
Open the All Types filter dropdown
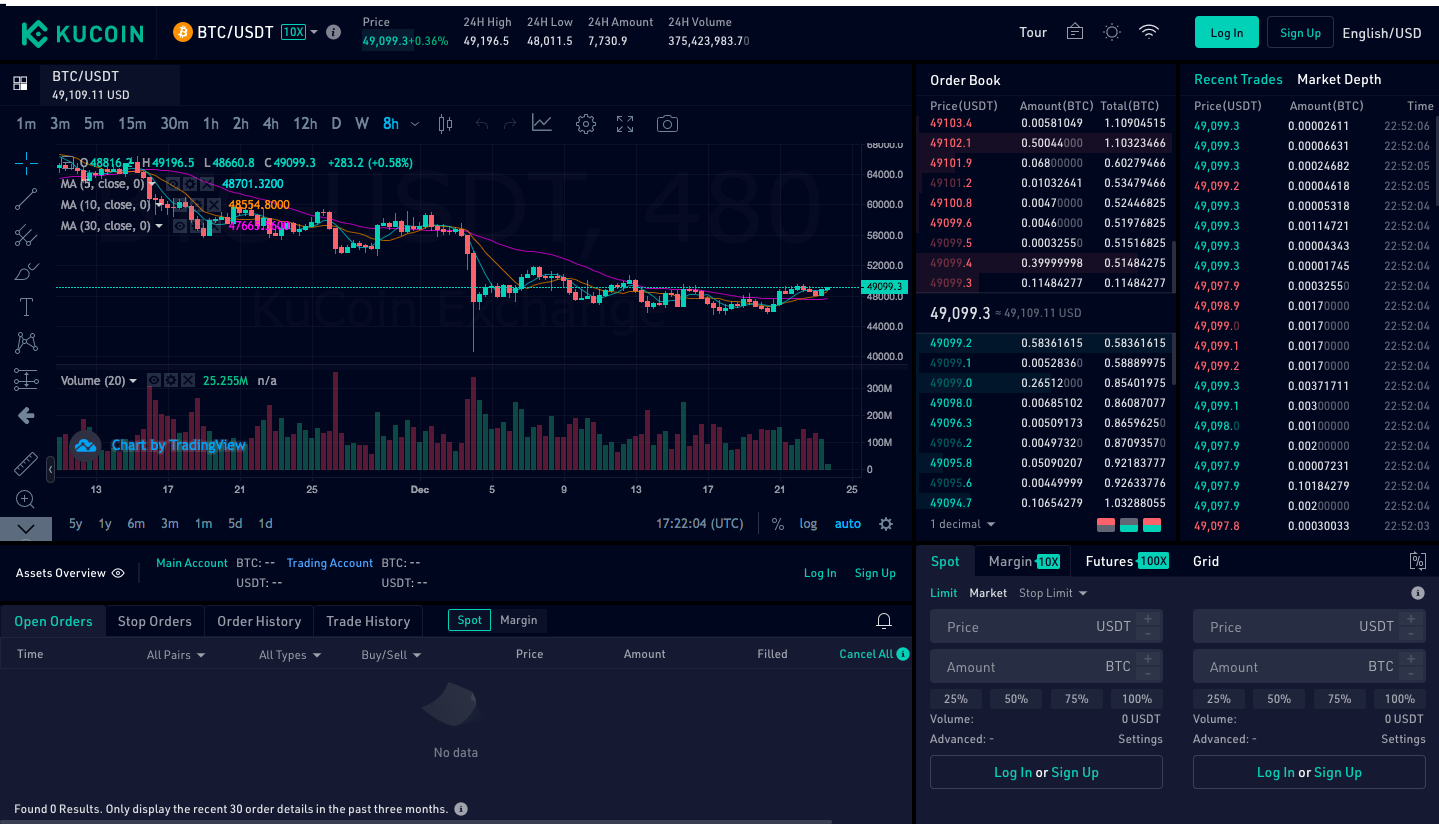click(x=290, y=655)
